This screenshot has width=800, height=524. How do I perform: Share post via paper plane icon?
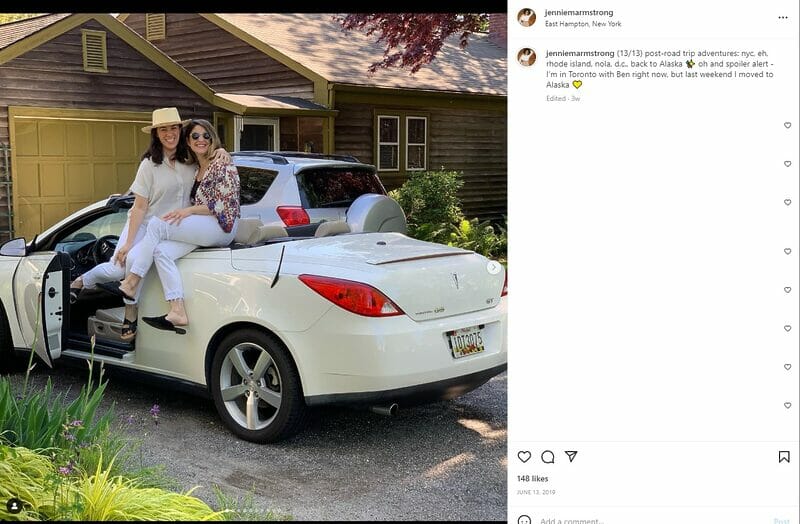point(571,456)
